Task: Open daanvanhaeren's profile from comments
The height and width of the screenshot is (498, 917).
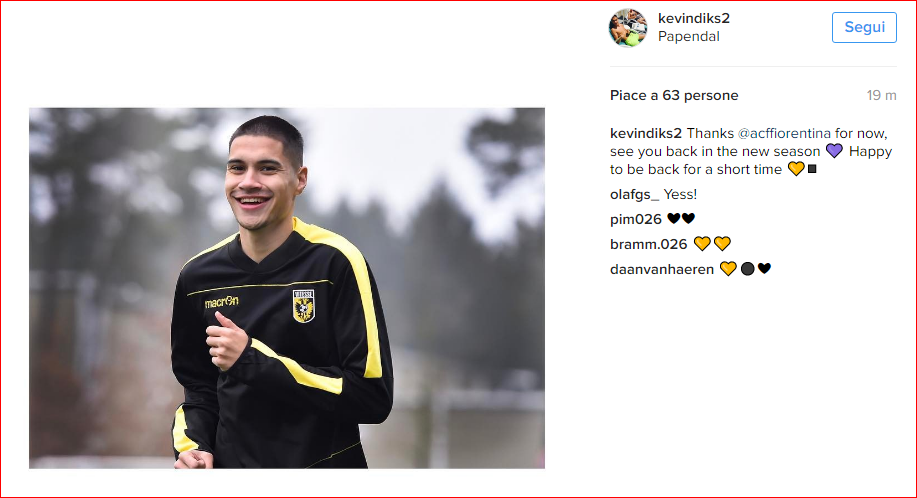Action: (x=662, y=268)
